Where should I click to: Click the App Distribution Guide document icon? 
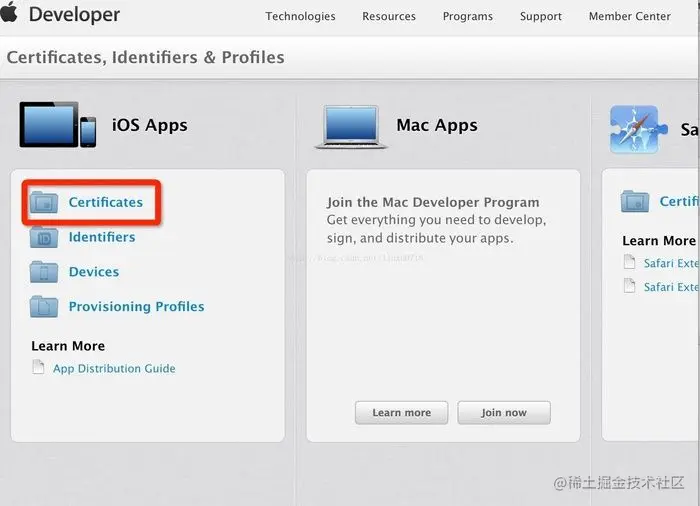pyautogui.click(x=38, y=367)
